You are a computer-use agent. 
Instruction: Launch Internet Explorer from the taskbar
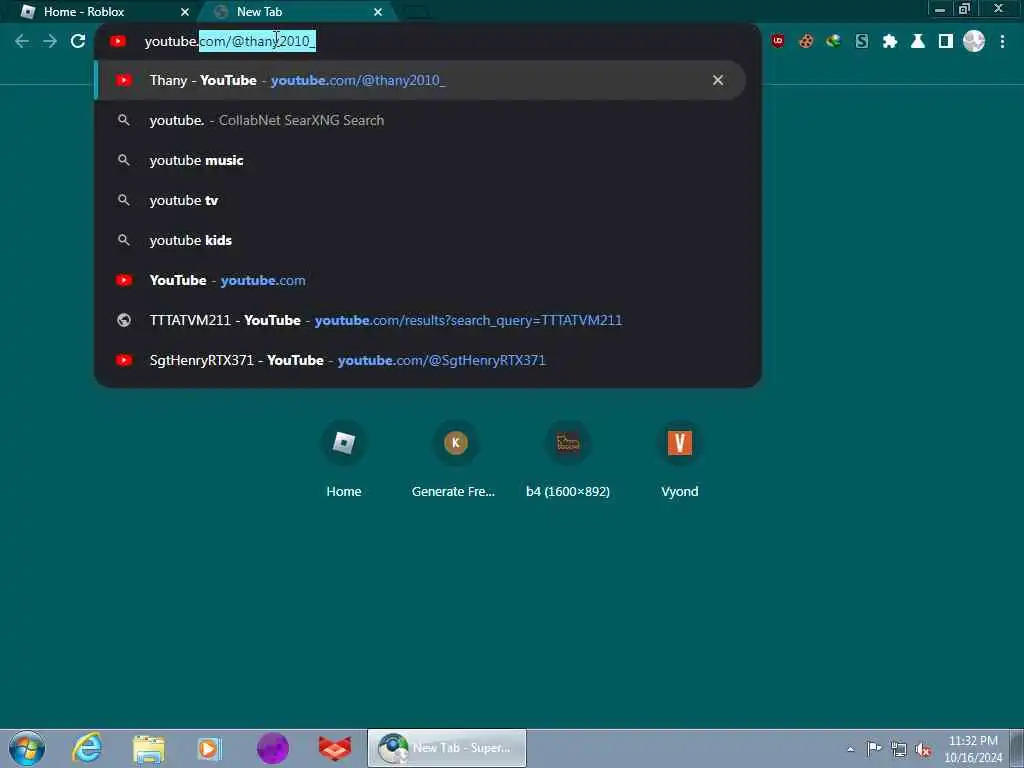coord(88,748)
